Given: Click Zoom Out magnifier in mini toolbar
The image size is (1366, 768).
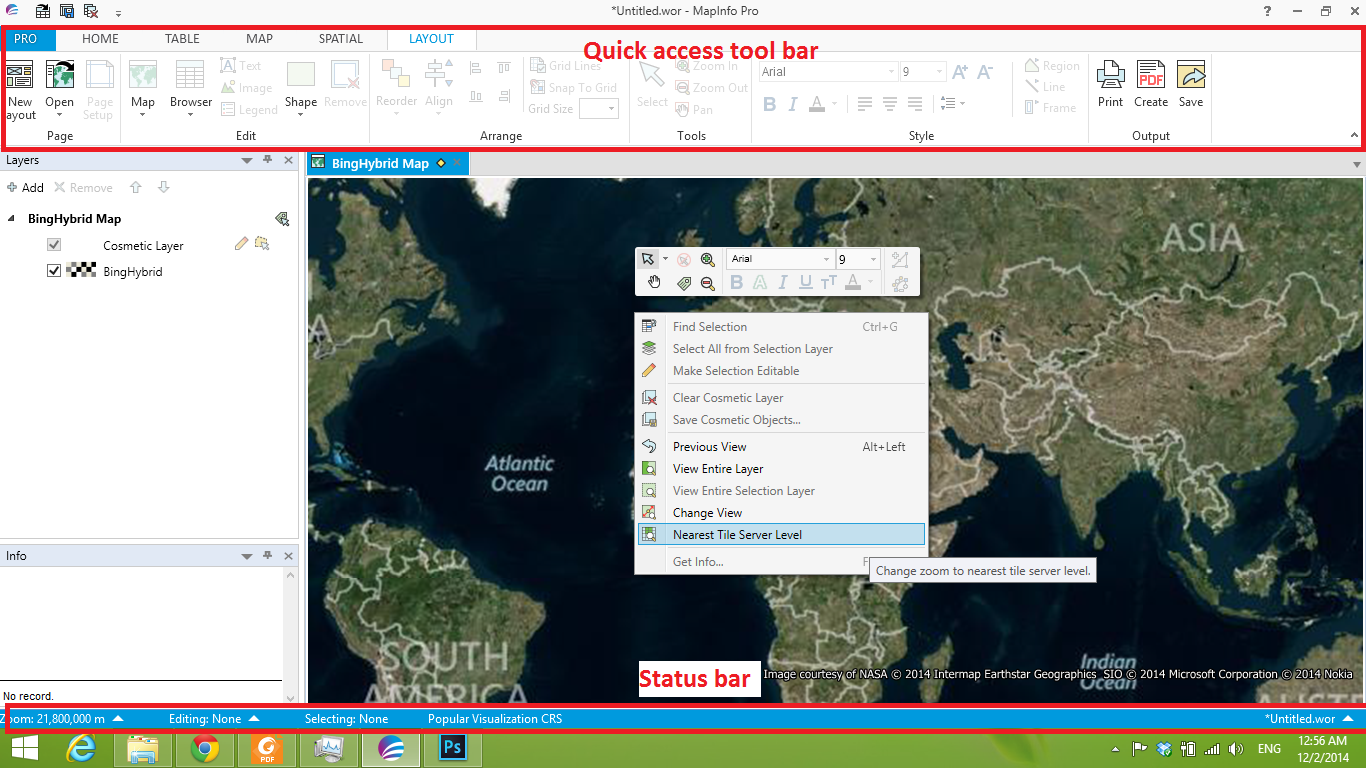Looking at the screenshot, I should (x=708, y=283).
